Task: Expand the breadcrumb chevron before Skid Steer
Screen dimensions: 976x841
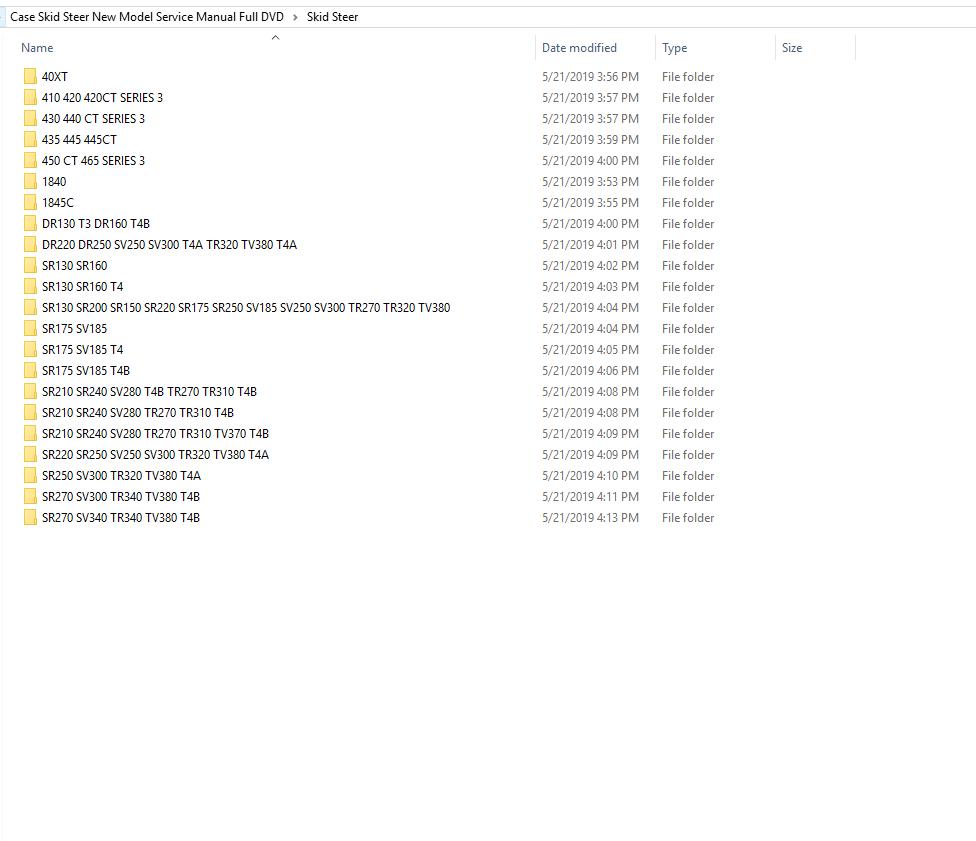Action: 295,17
